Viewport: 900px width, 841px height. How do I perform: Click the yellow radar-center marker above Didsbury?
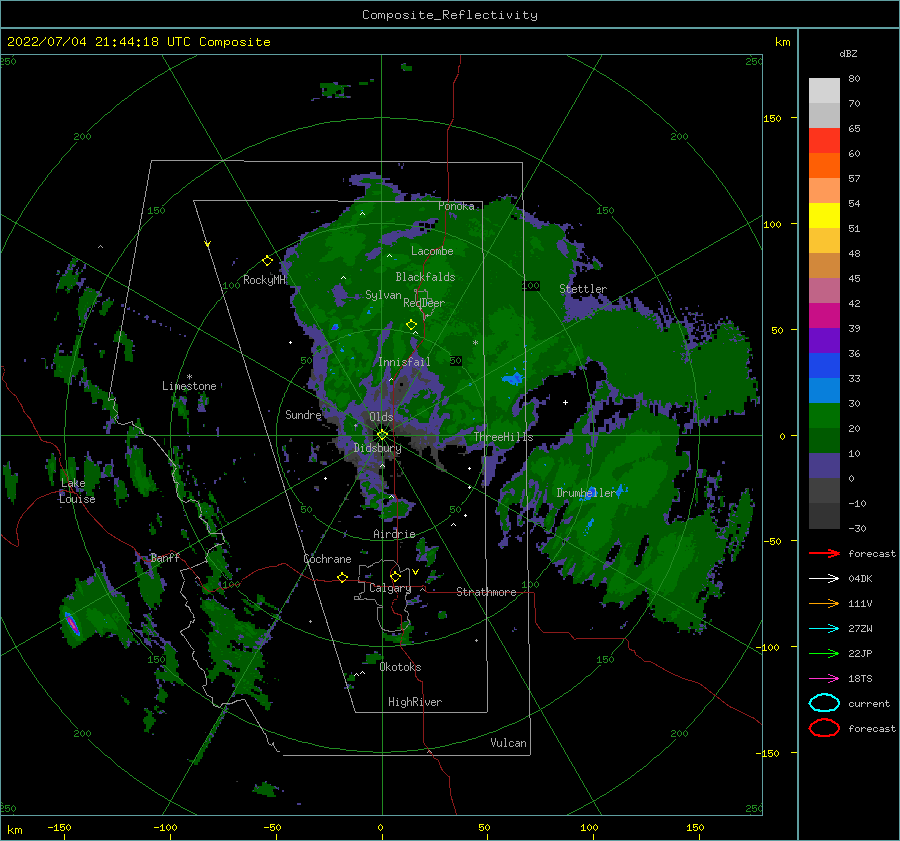click(382, 435)
